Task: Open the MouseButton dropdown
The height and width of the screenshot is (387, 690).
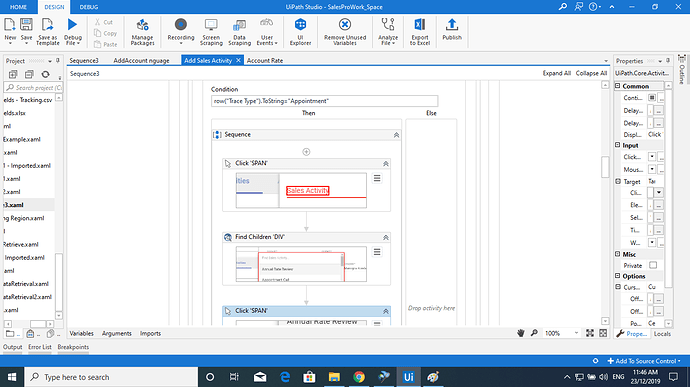Action: [x=652, y=169]
